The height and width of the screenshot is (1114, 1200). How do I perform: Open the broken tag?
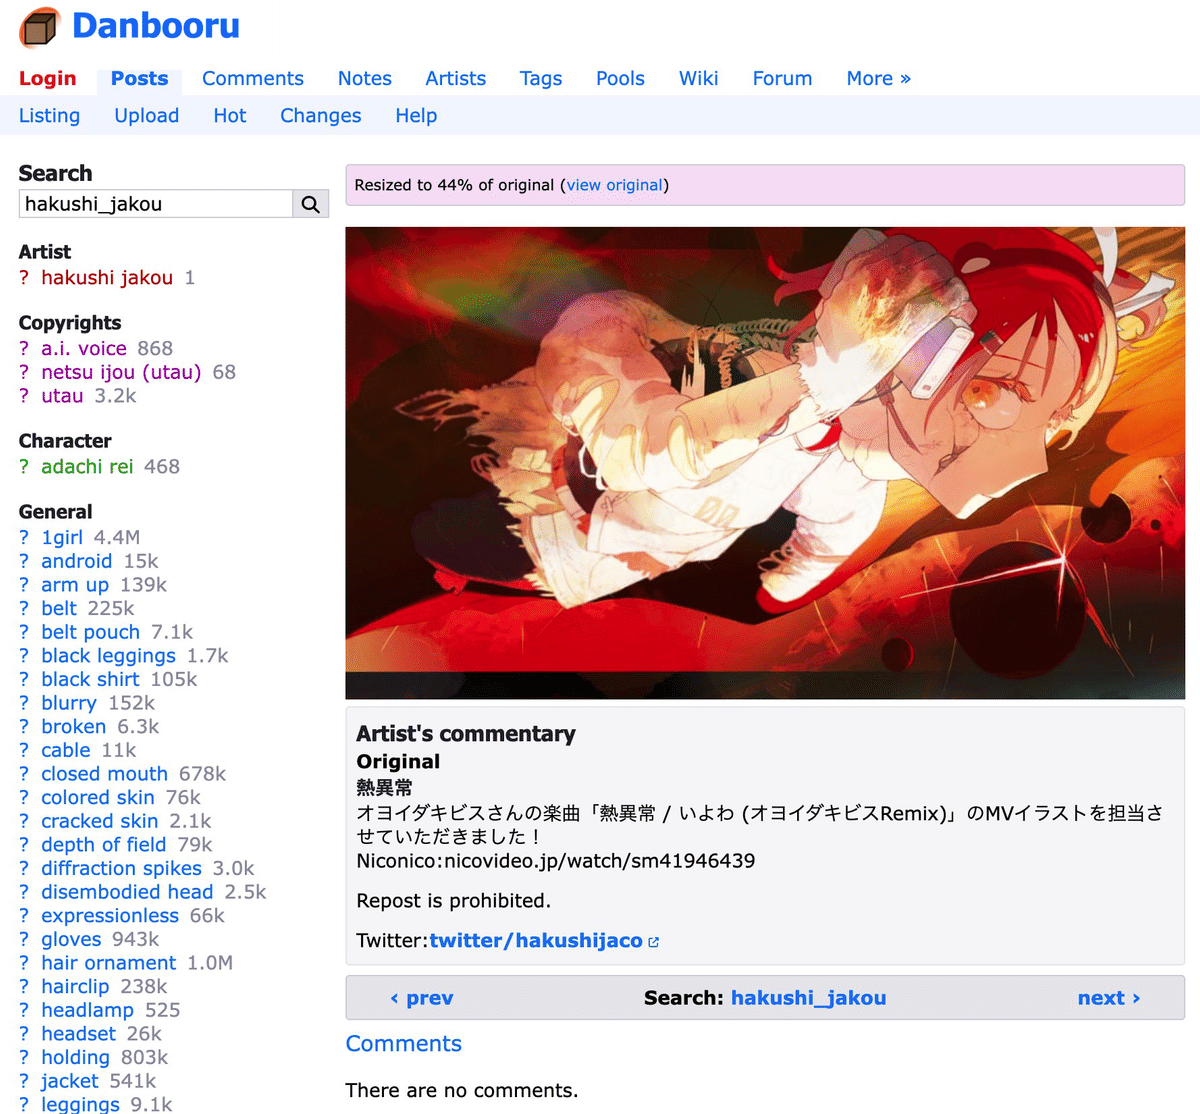tap(73, 727)
